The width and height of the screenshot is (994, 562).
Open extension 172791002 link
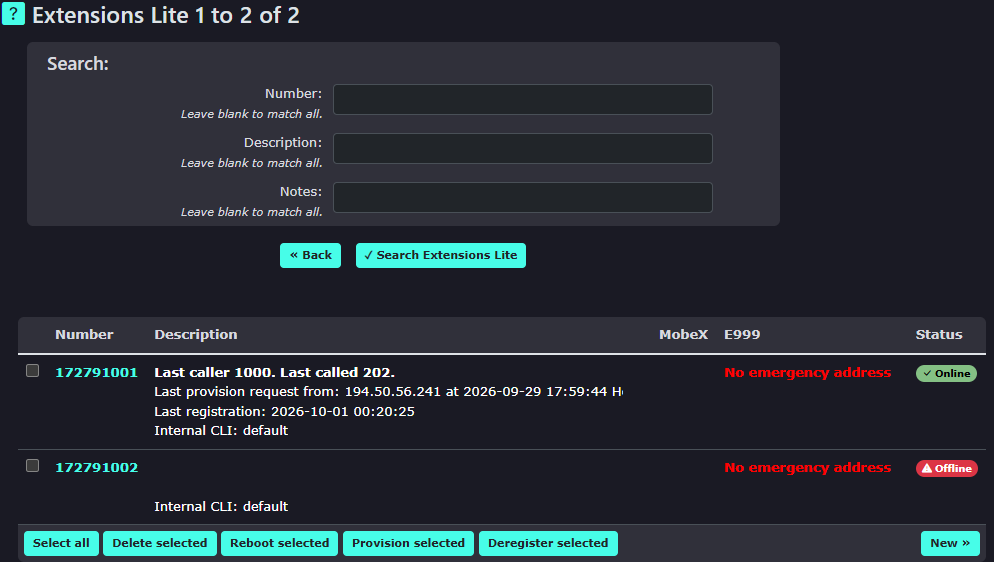click(x=96, y=468)
